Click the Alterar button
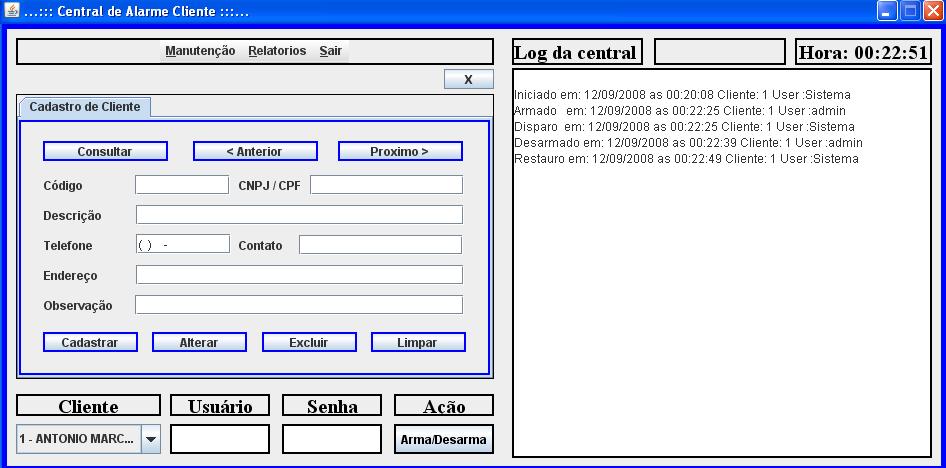Viewport: 946px width, 468px height. click(x=199, y=343)
